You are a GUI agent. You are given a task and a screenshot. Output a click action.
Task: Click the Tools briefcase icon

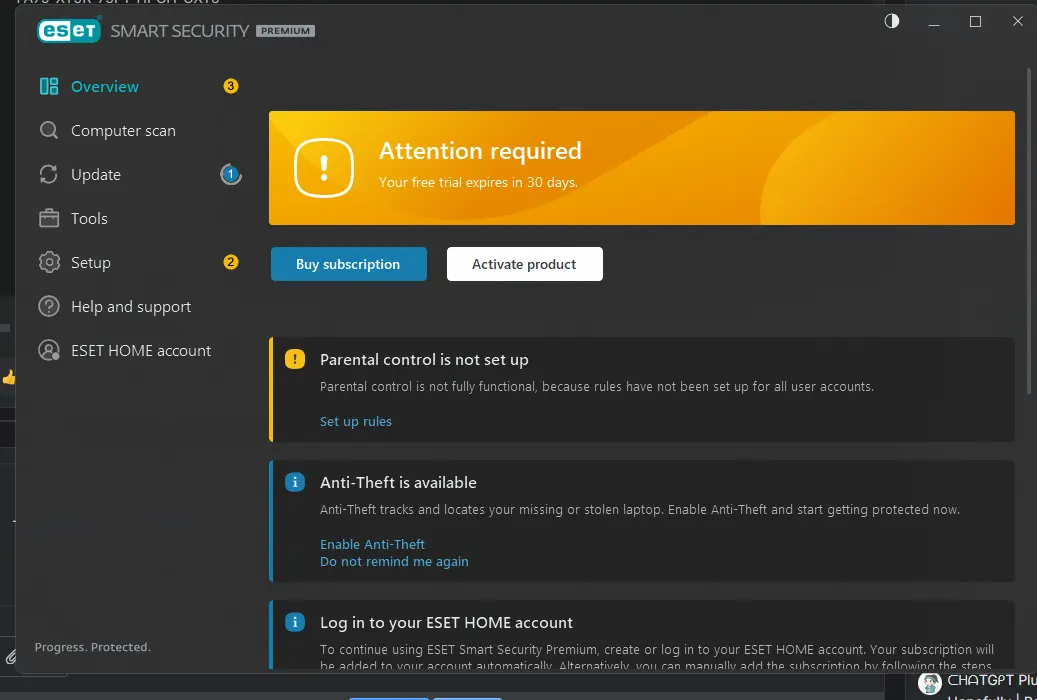point(49,218)
